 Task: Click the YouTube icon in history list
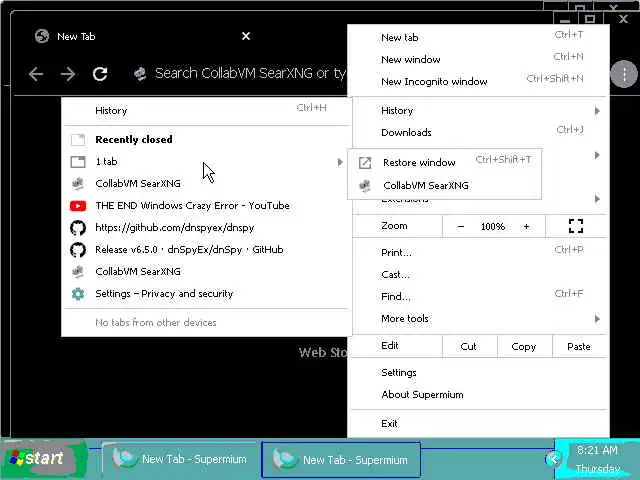(78, 206)
